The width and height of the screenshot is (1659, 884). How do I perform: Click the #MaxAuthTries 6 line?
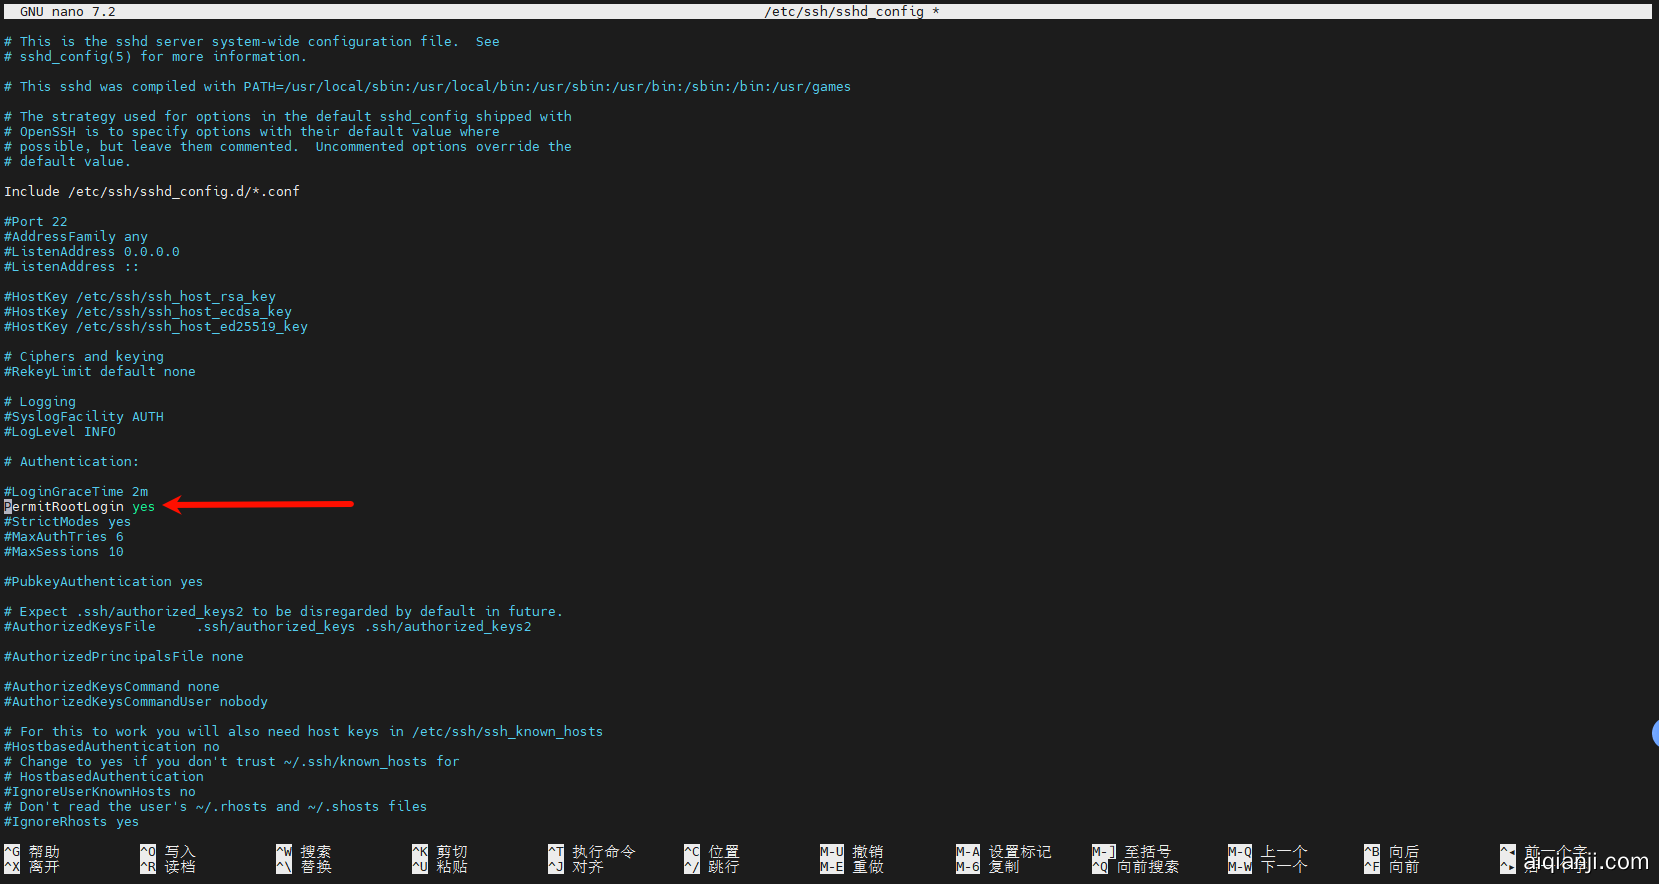tap(64, 537)
